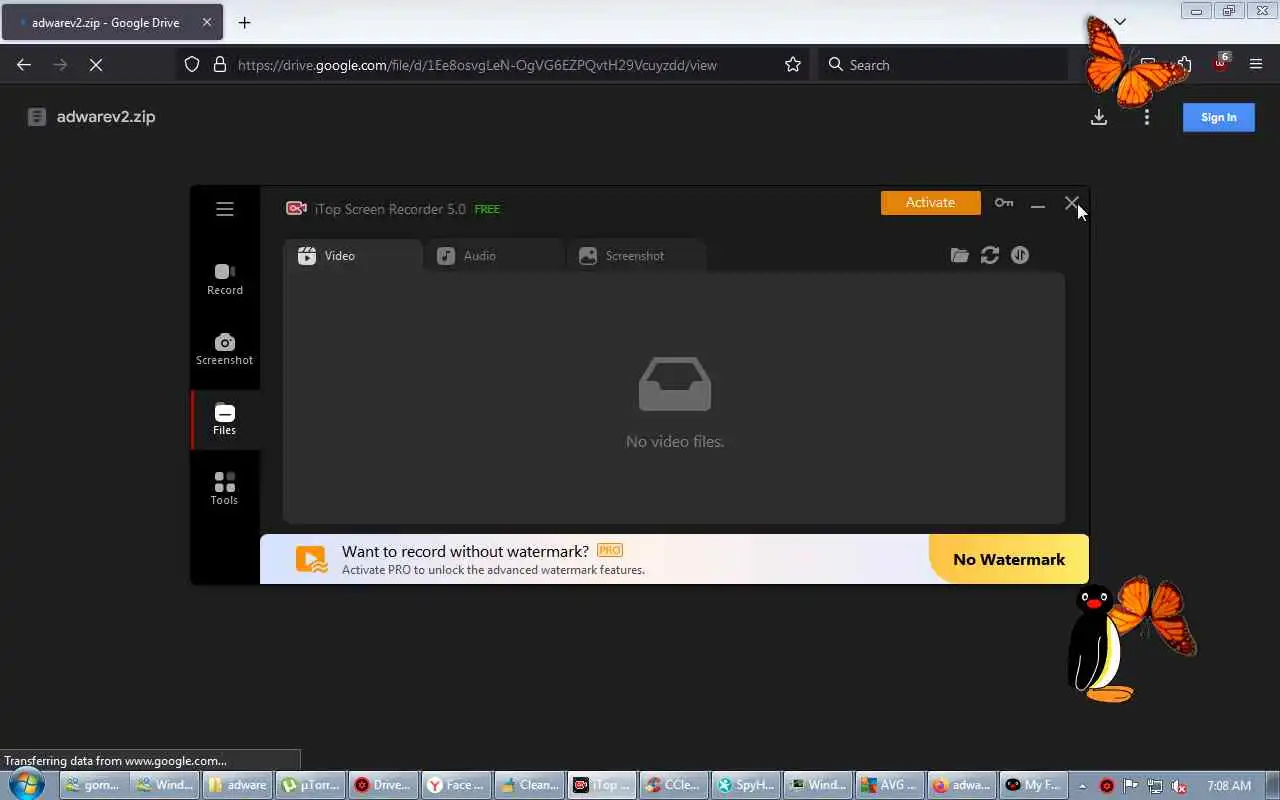Click the license key icon
1280x800 pixels.
1004,203
